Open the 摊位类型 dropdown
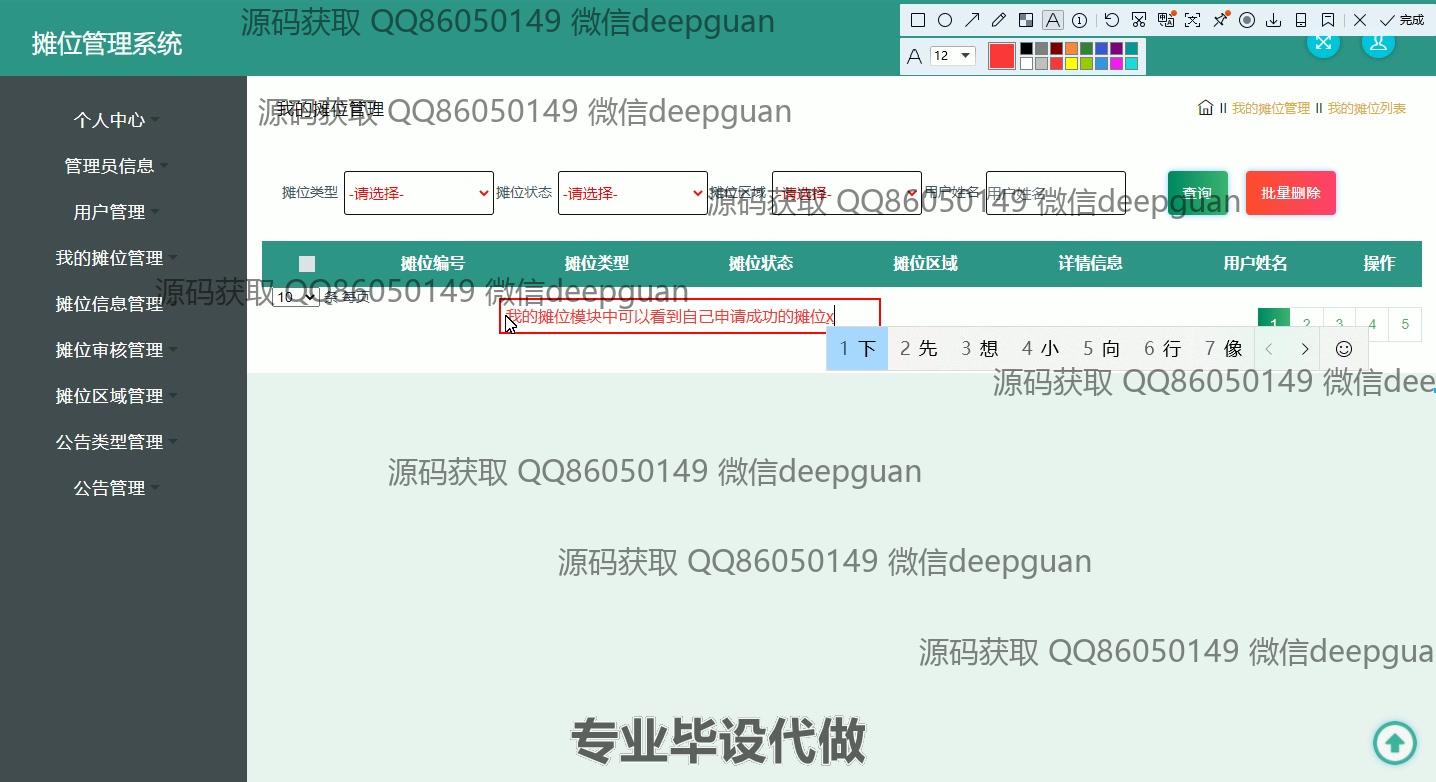This screenshot has width=1436, height=782. 418,193
